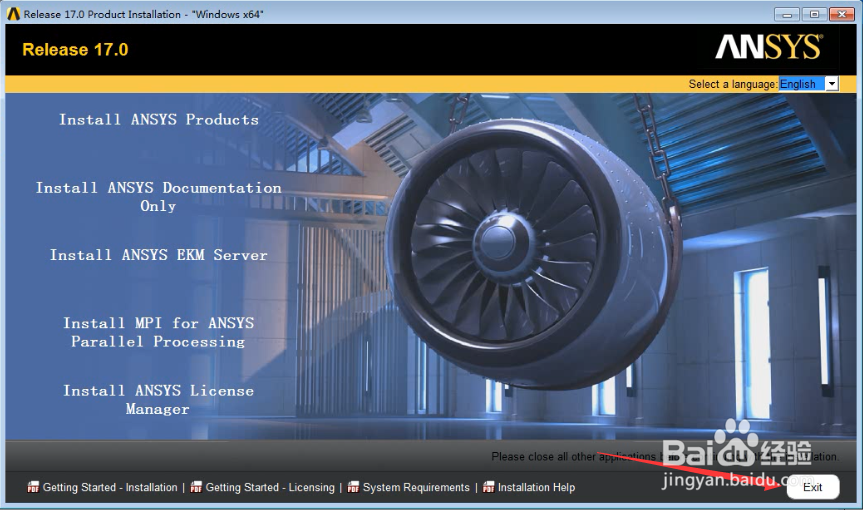This screenshot has height=510, width=863.
Task: Click Install ANSYS Products
Action: (159, 120)
